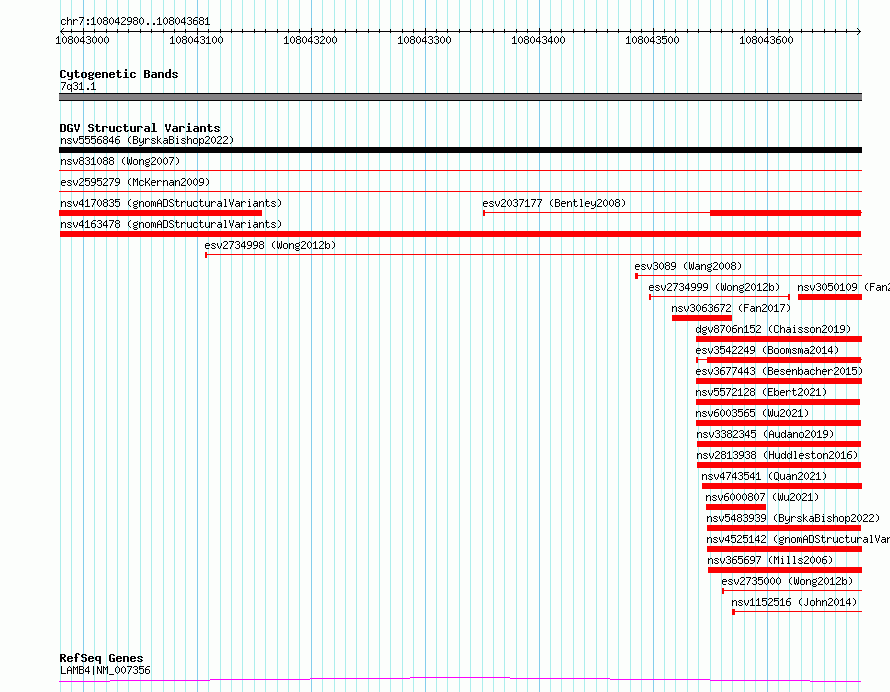Click nsv3050109 variant label
The width and height of the screenshot is (890, 692).
[x=843, y=287]
